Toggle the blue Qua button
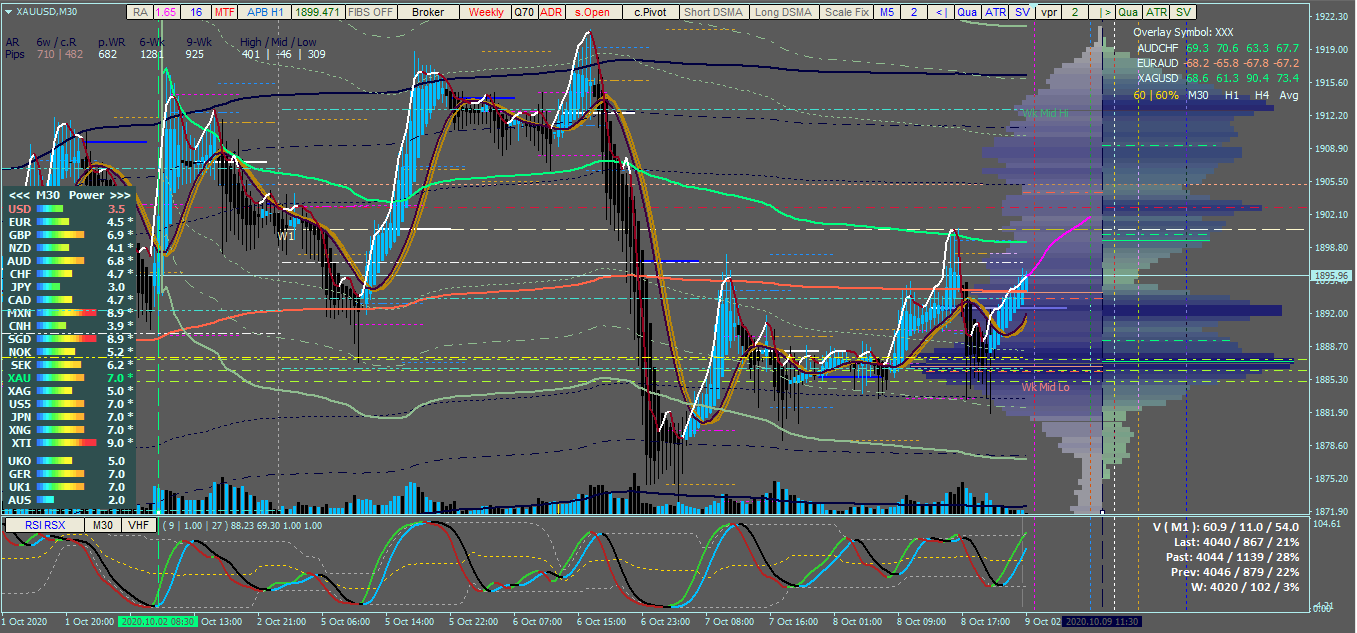This screenshot has height=633, width=1357. coord(967,12)
